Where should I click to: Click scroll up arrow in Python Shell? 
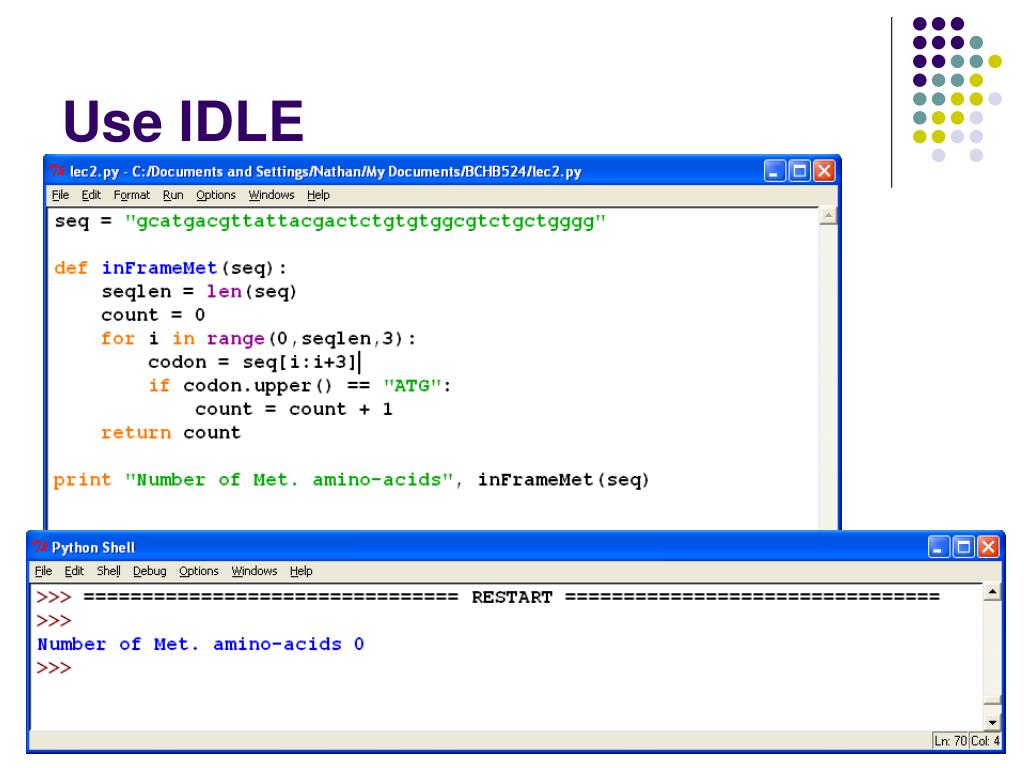(992, 593)
